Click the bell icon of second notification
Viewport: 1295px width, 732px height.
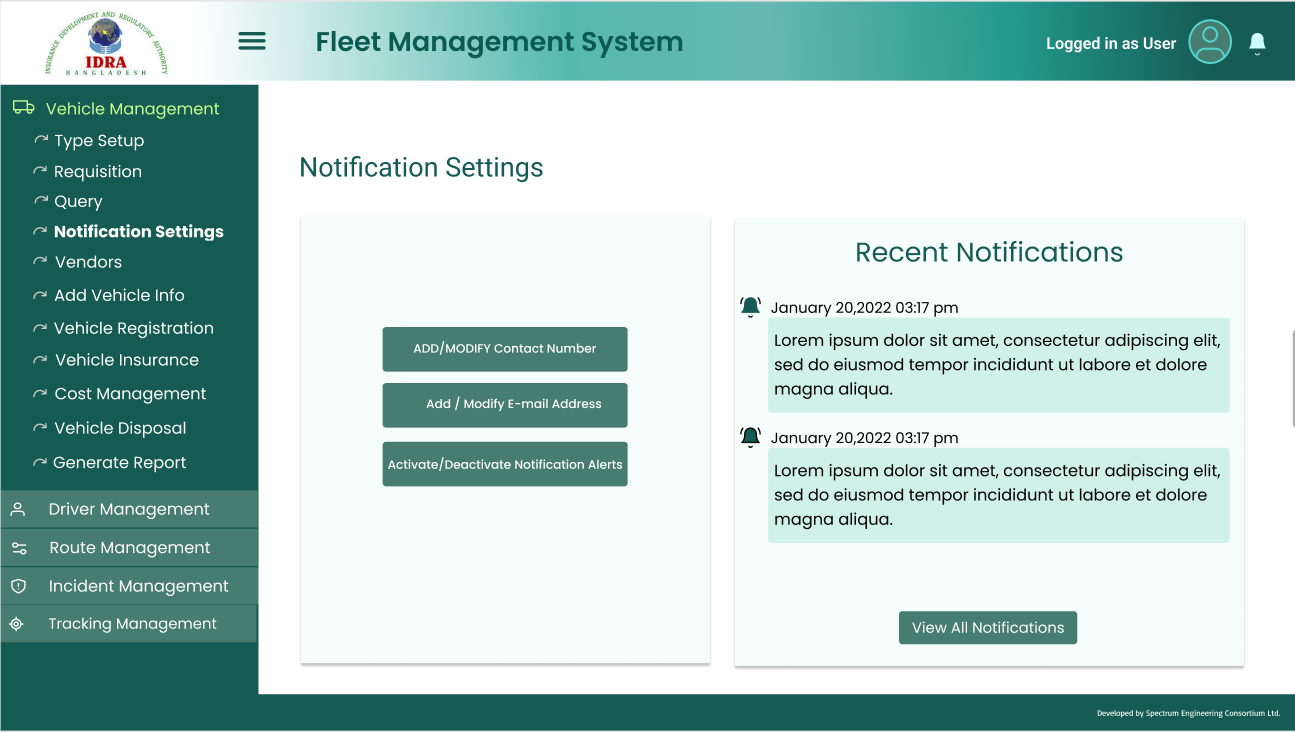[750, 437]
